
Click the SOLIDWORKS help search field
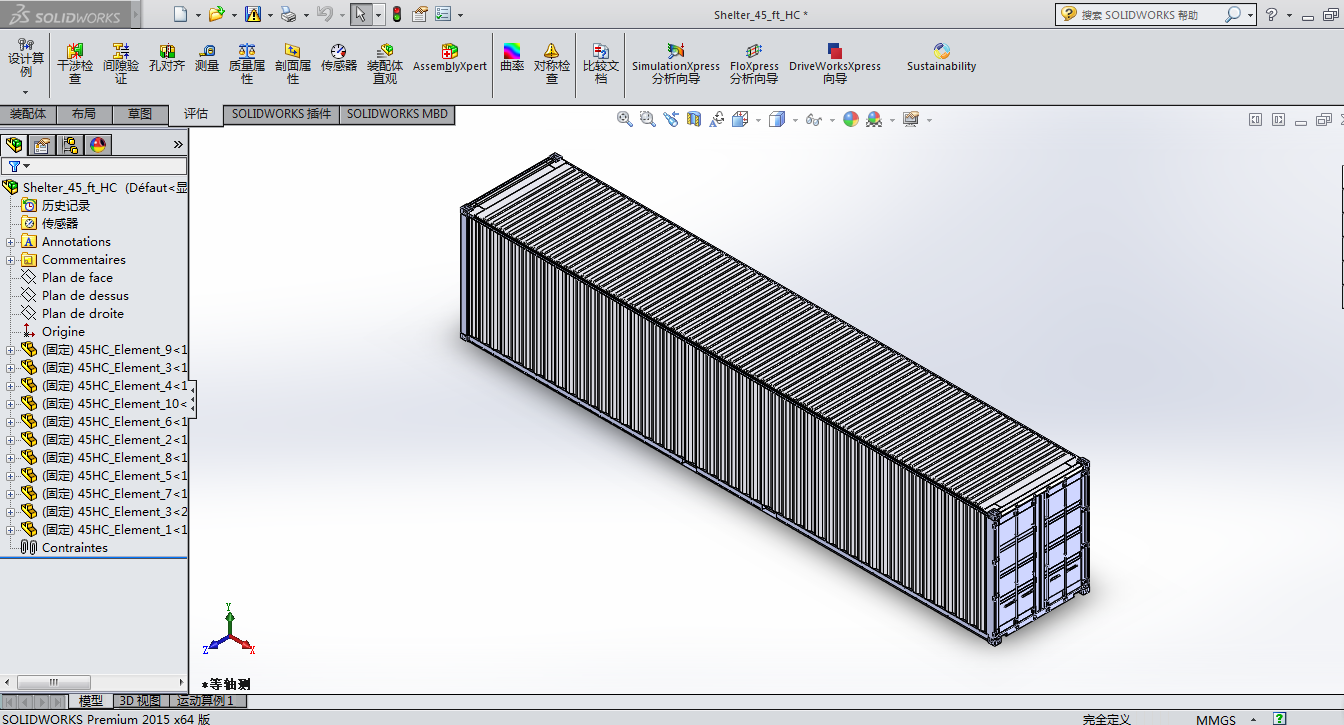click(1150, 14)
